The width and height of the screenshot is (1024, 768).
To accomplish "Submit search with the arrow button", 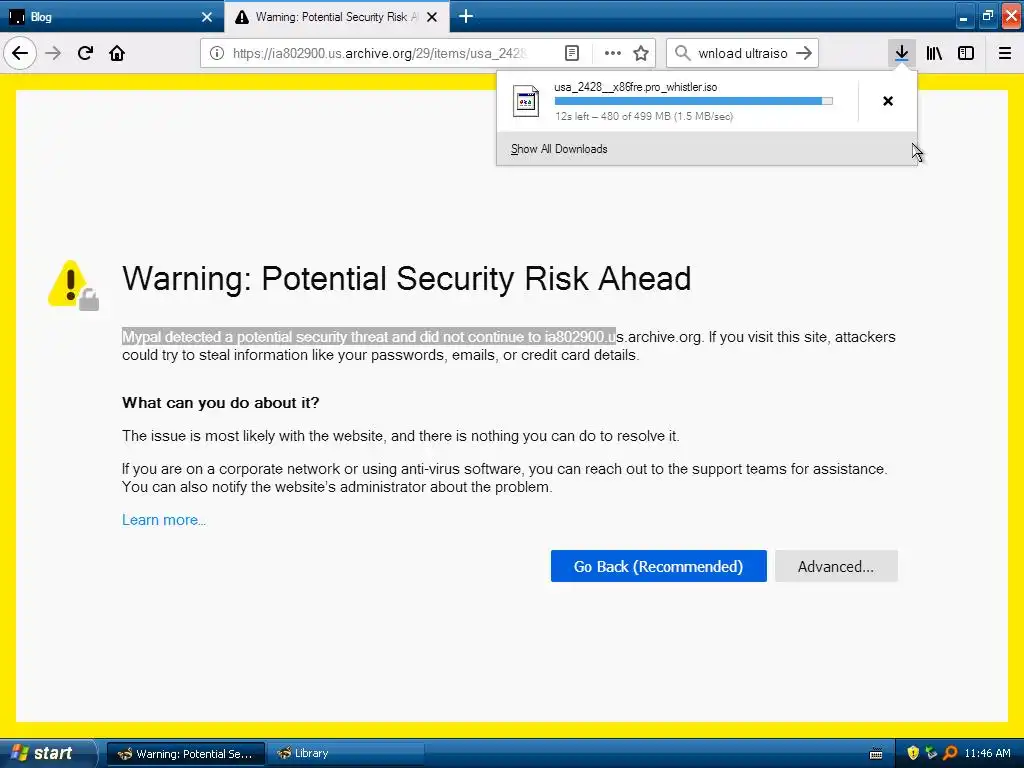I will (804, 53).
